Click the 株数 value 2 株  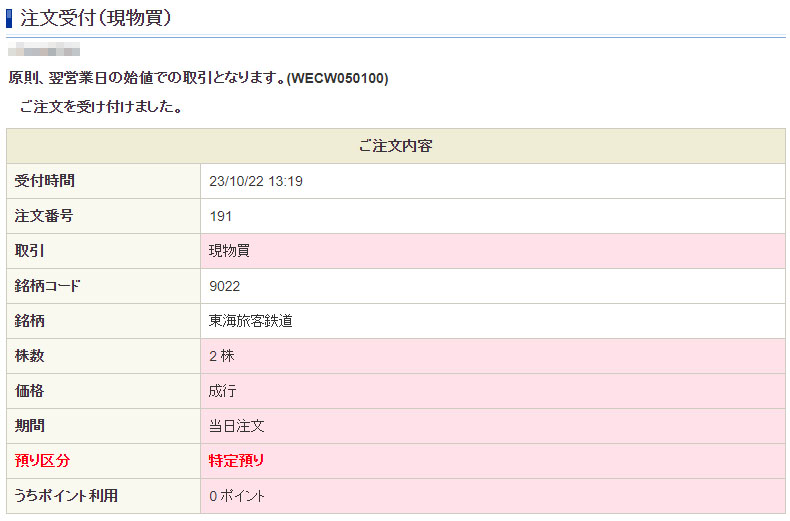[222, 356]
